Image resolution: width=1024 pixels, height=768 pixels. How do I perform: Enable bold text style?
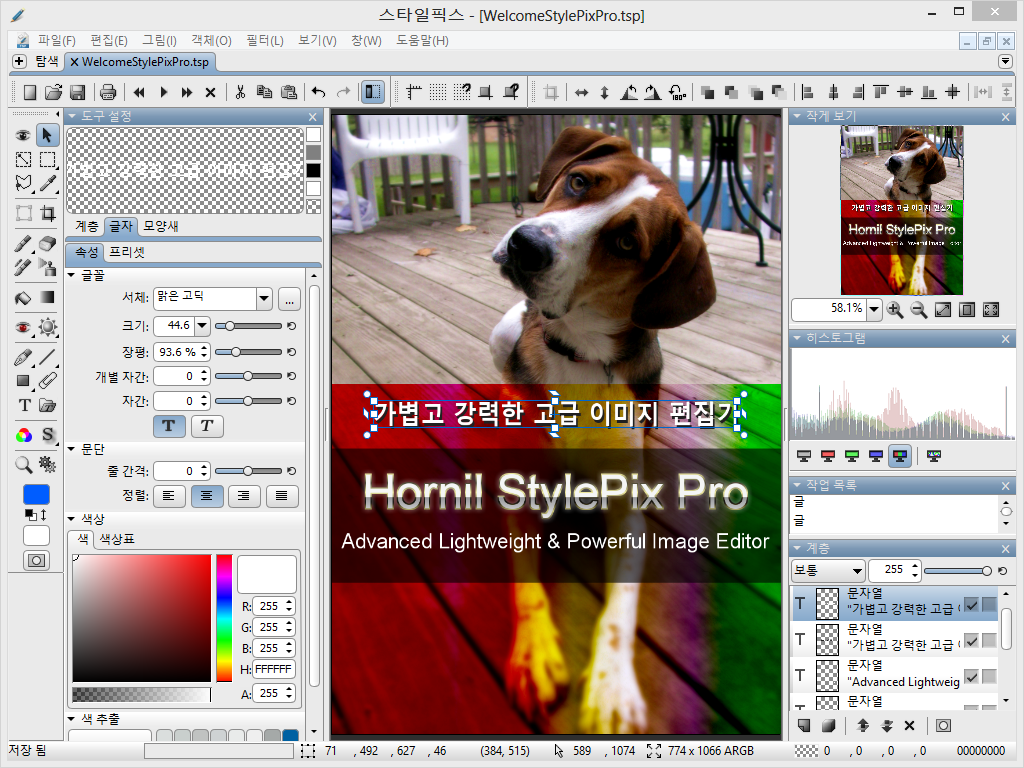[169, 426]
